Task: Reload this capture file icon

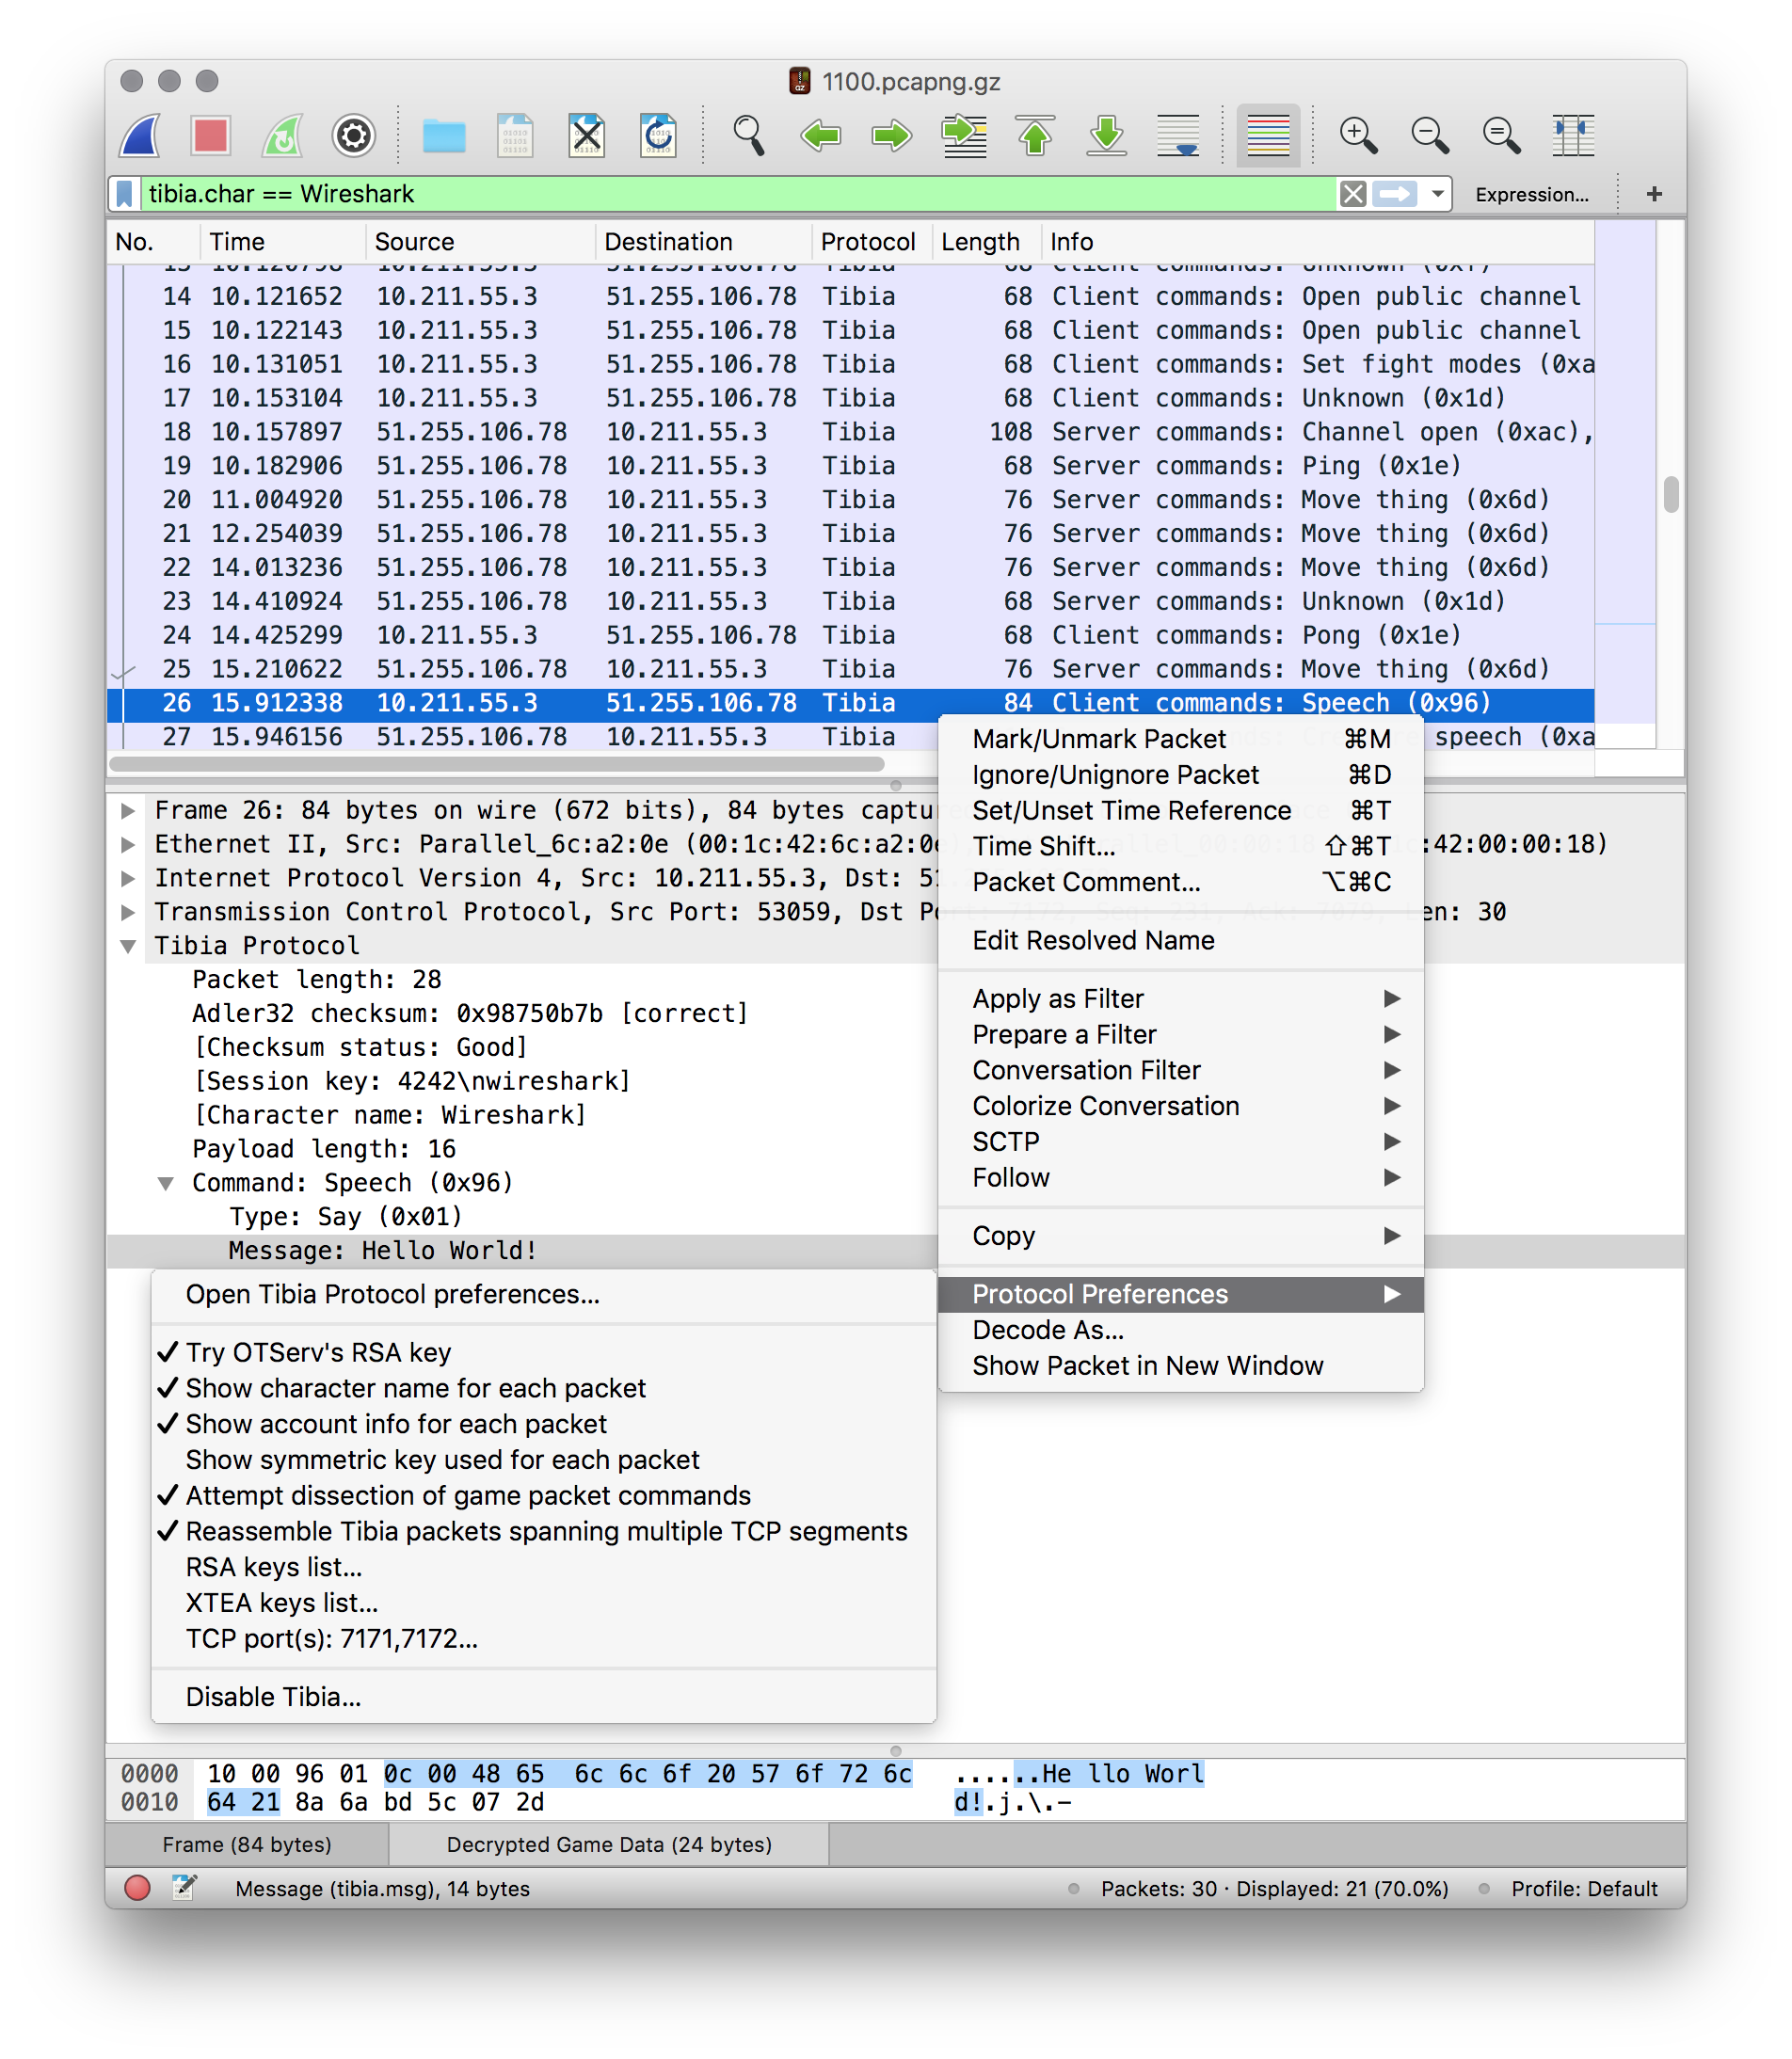Action: click(x=659, y=135)
